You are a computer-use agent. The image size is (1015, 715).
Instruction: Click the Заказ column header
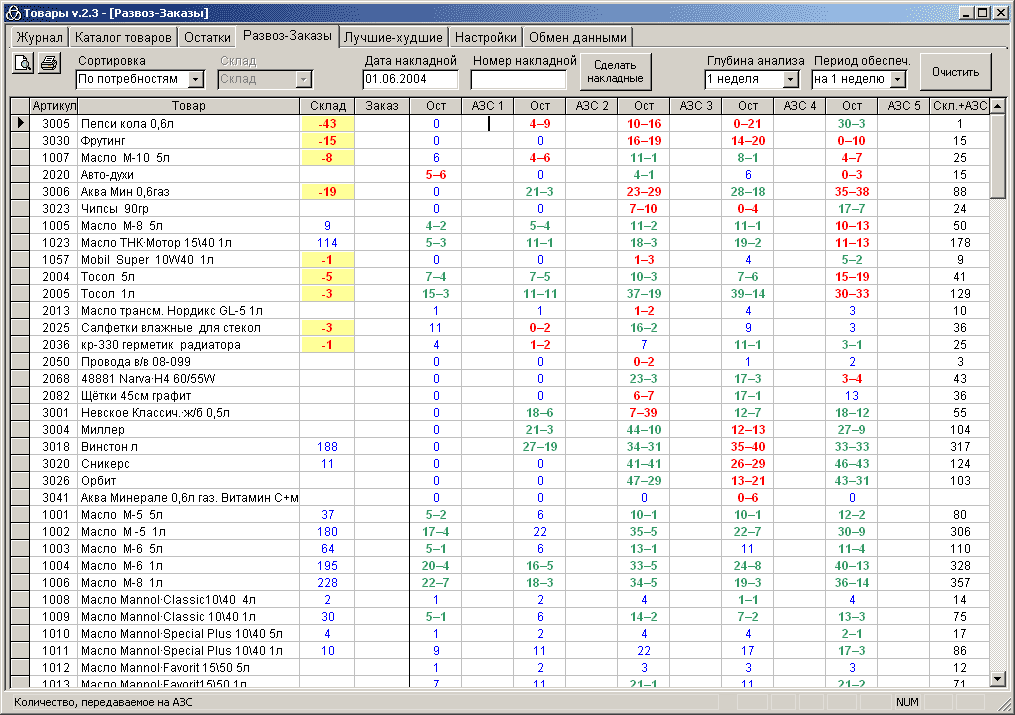[x=382, y=105]
